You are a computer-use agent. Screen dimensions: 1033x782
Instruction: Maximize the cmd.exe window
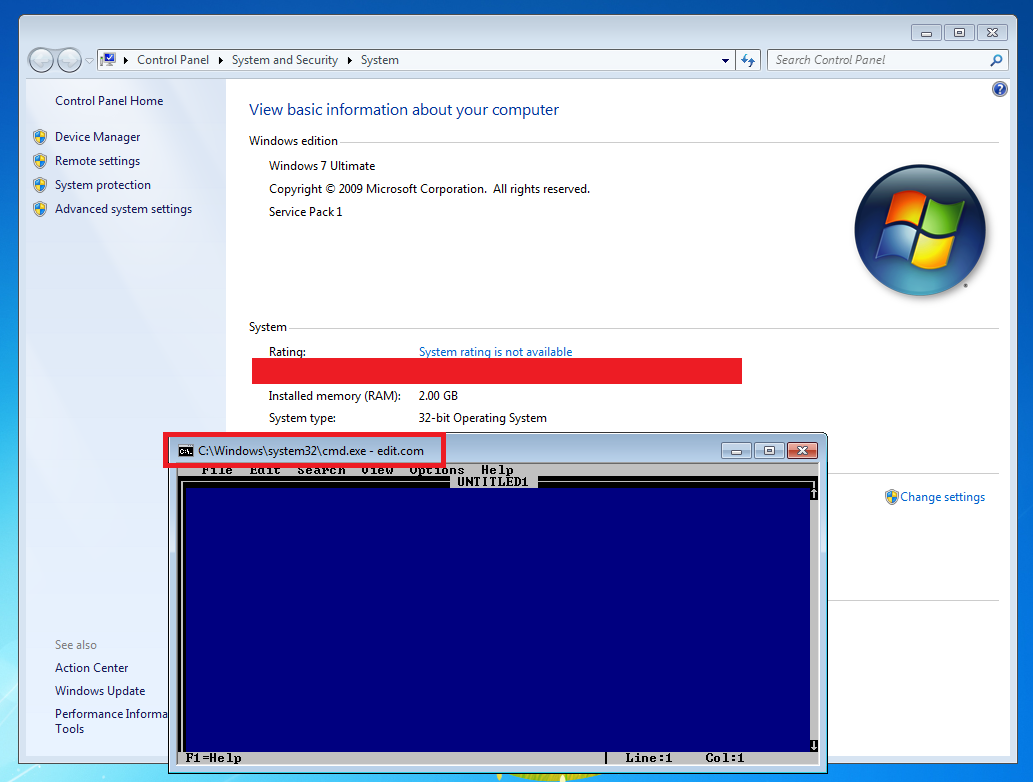coord(769,451)
